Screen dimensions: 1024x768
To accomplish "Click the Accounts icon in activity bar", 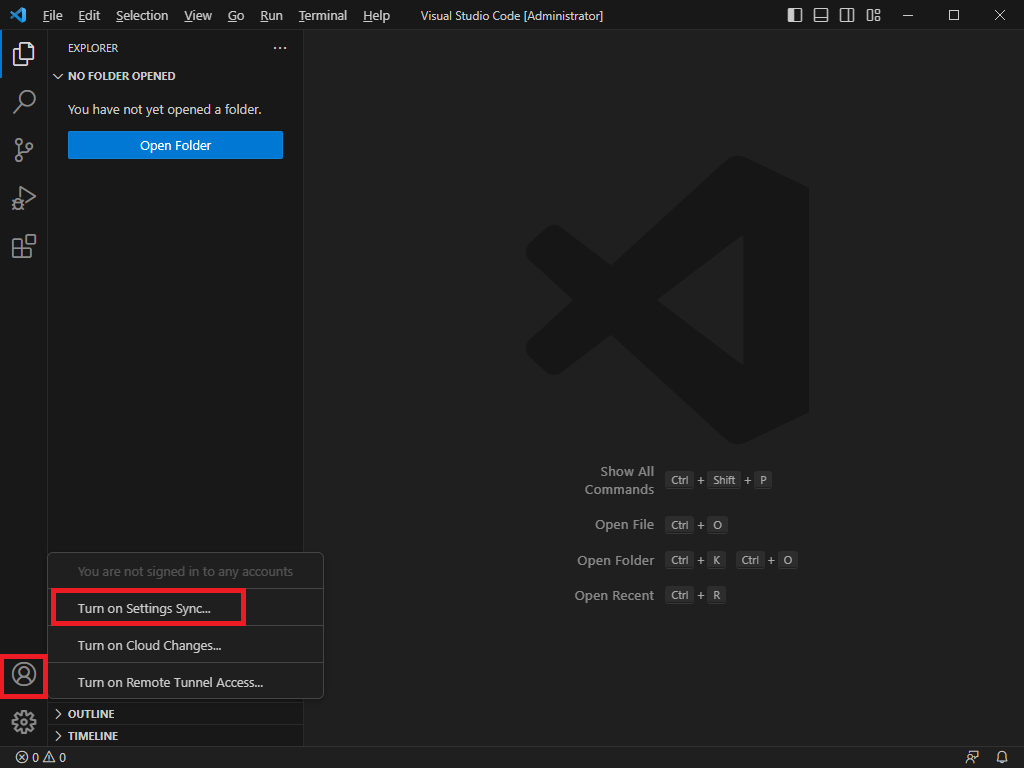I will (24, 675).
